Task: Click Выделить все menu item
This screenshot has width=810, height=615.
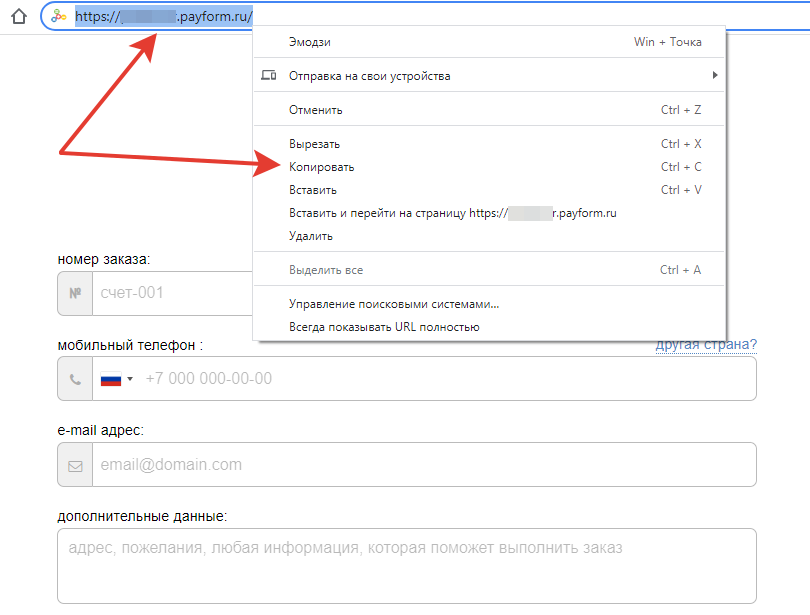Action: [489, 270]
